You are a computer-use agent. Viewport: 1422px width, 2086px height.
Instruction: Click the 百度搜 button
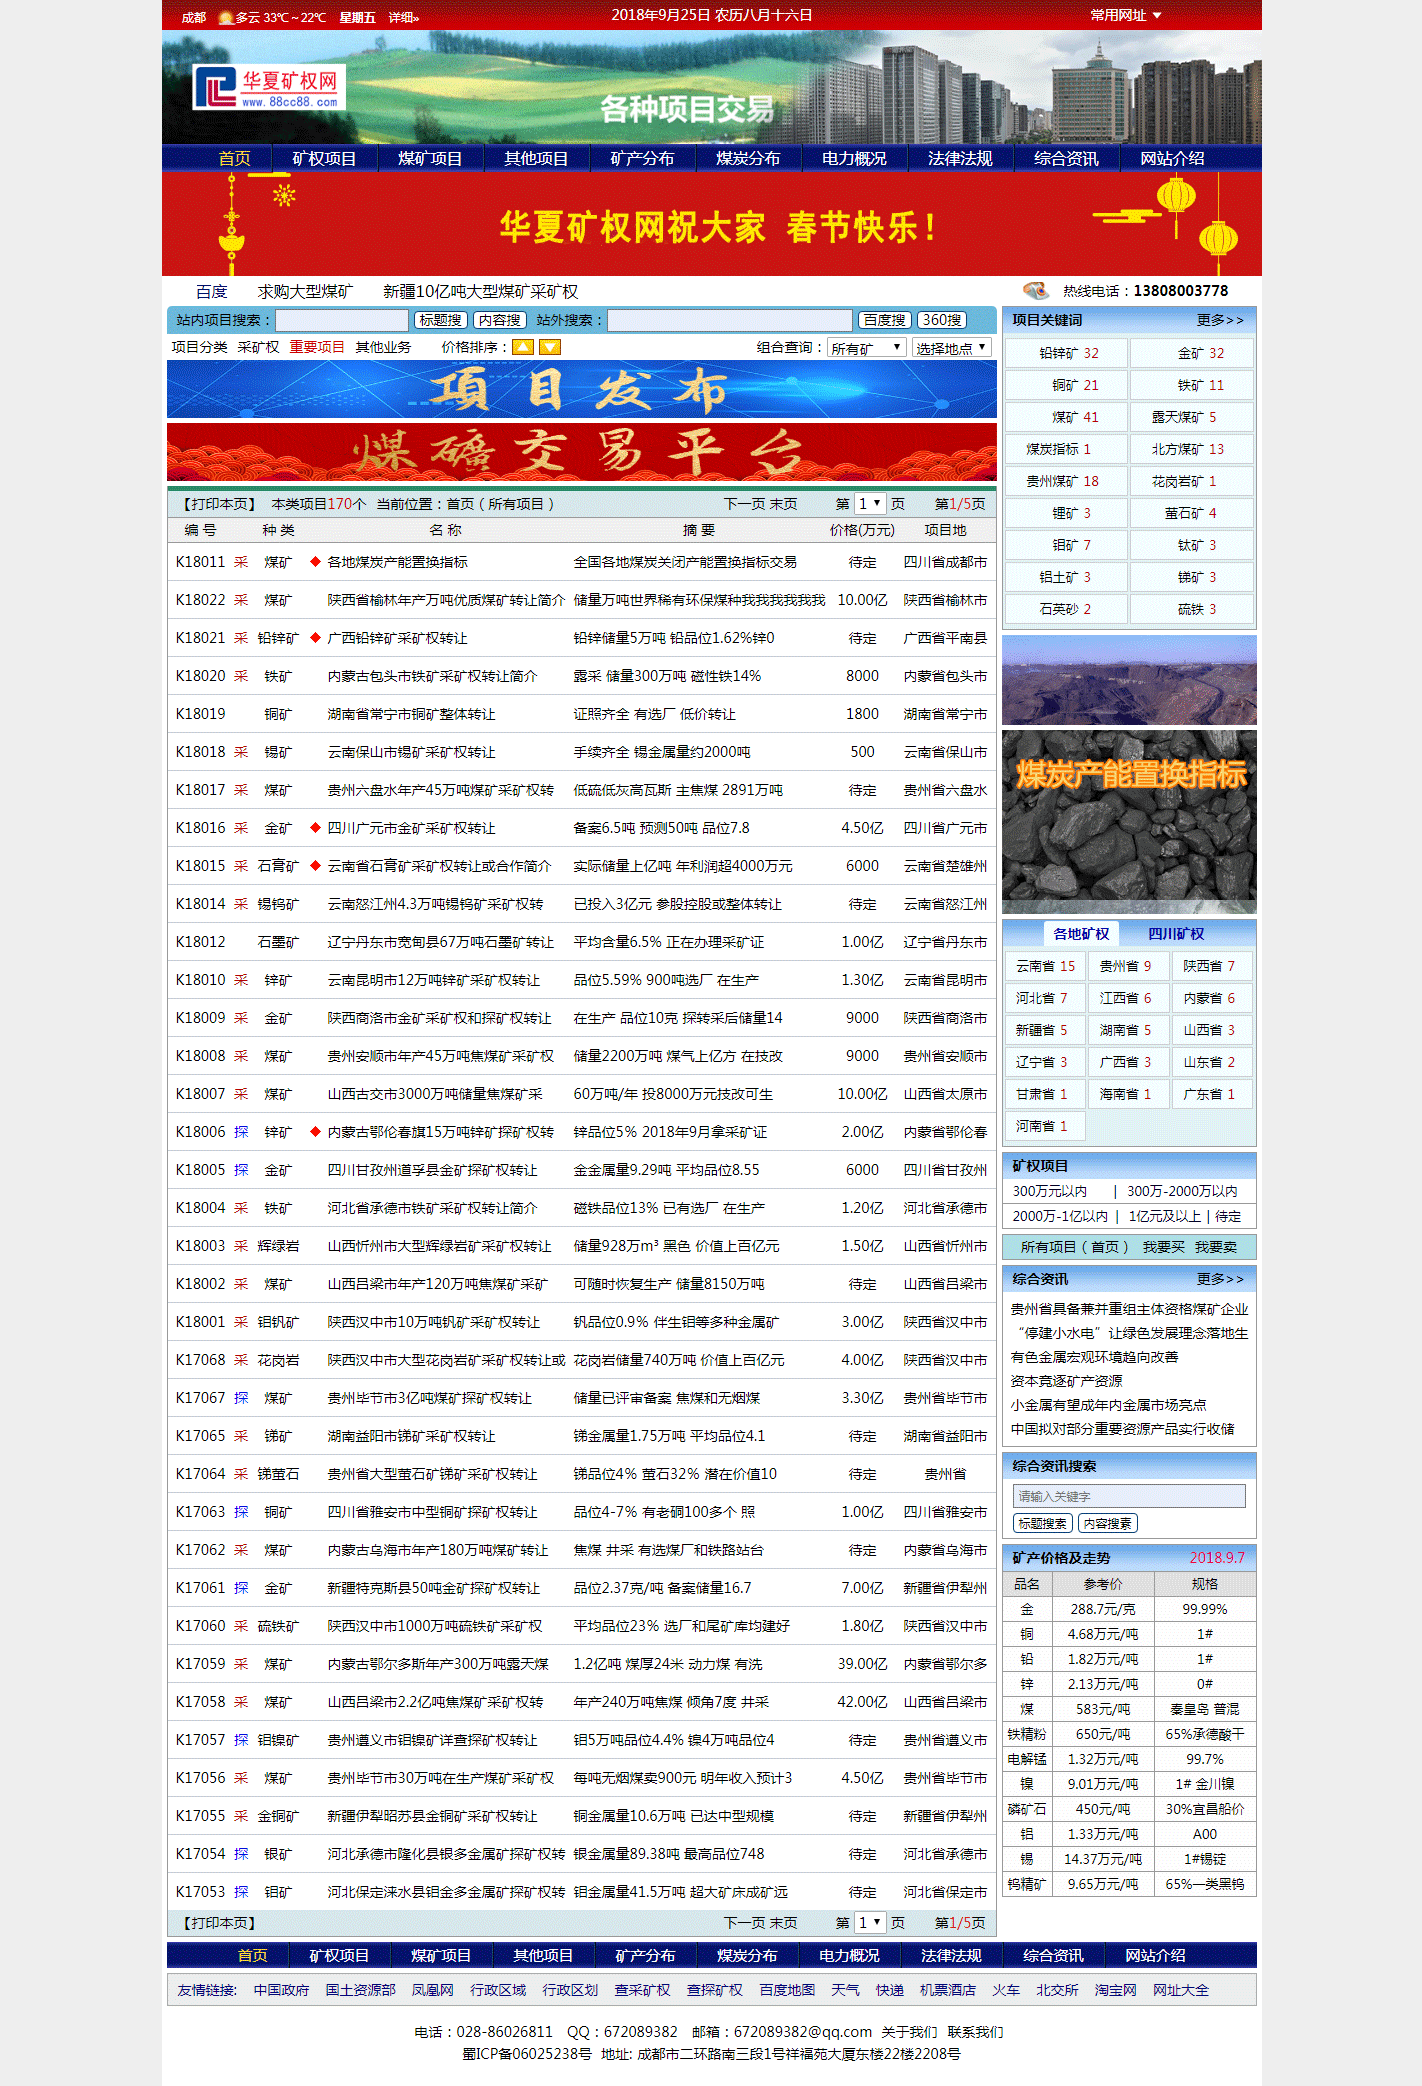coord(884,320)
